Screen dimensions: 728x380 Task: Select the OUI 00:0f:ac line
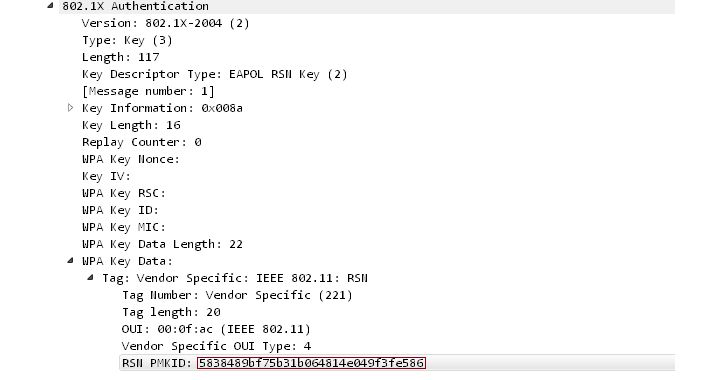point(216,329)
